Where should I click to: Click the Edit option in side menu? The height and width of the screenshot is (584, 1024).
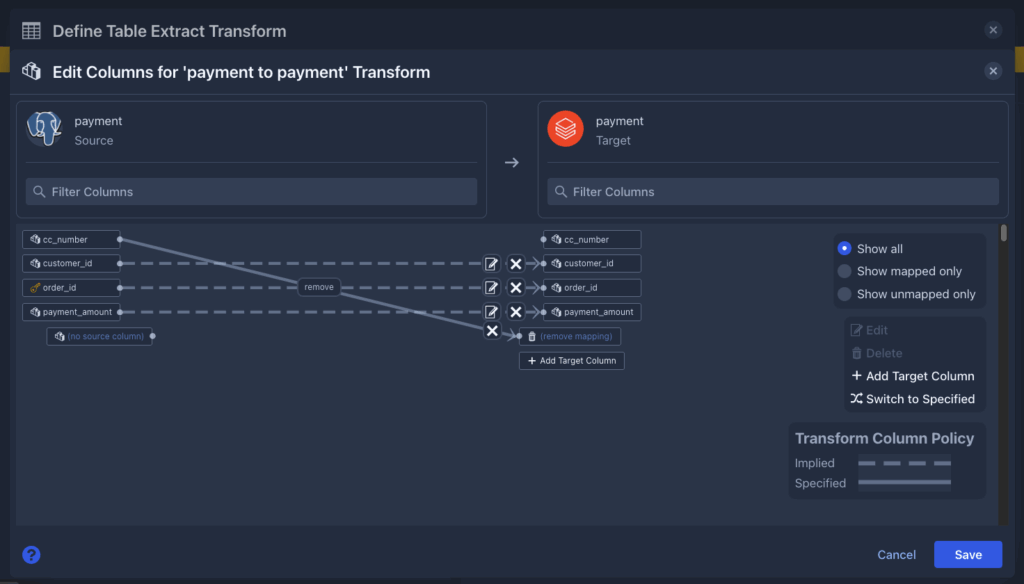pyautogui.click(x=869, y=330)
